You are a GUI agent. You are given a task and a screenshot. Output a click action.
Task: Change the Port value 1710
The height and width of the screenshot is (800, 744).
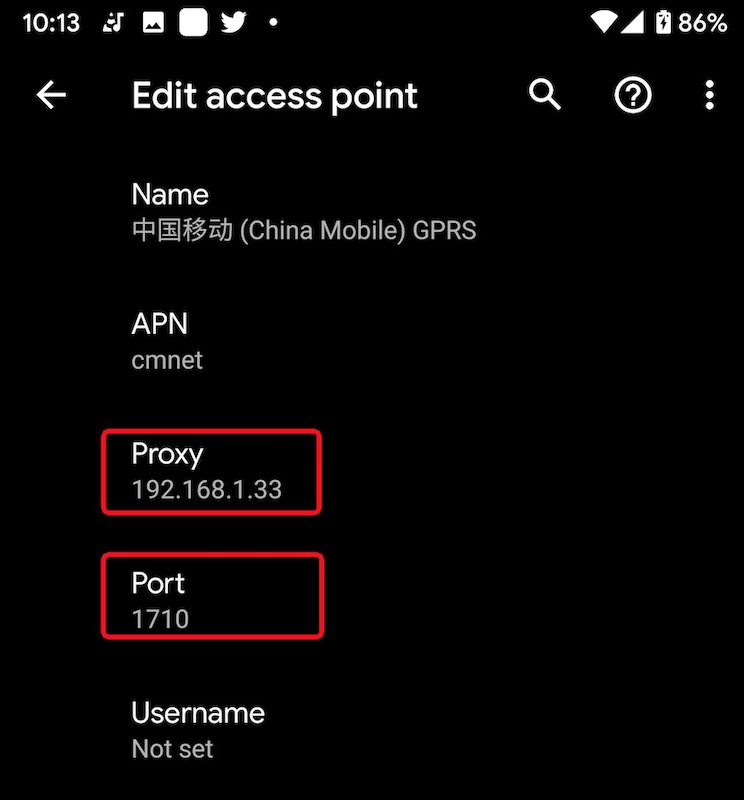pos(211,600)
